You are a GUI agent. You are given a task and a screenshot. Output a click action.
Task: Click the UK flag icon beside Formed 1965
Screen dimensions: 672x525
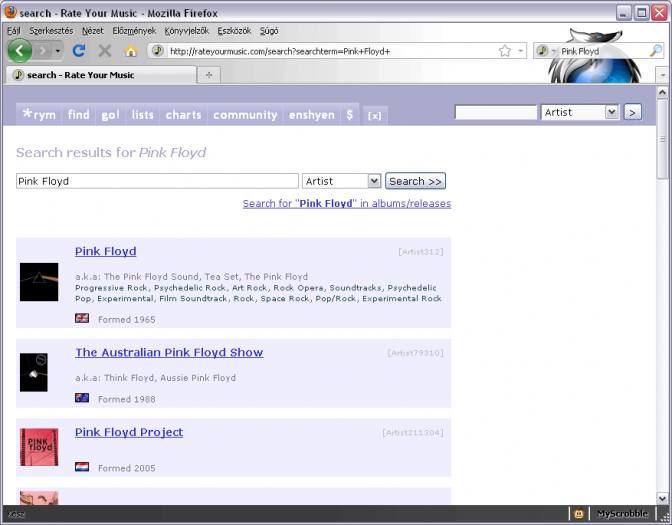pos(82,318)
